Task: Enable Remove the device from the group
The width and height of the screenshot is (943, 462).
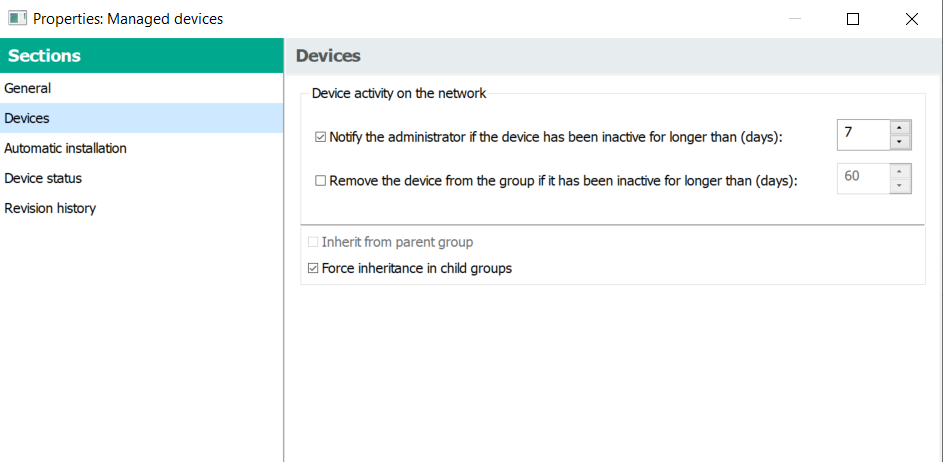Action: 321,181
